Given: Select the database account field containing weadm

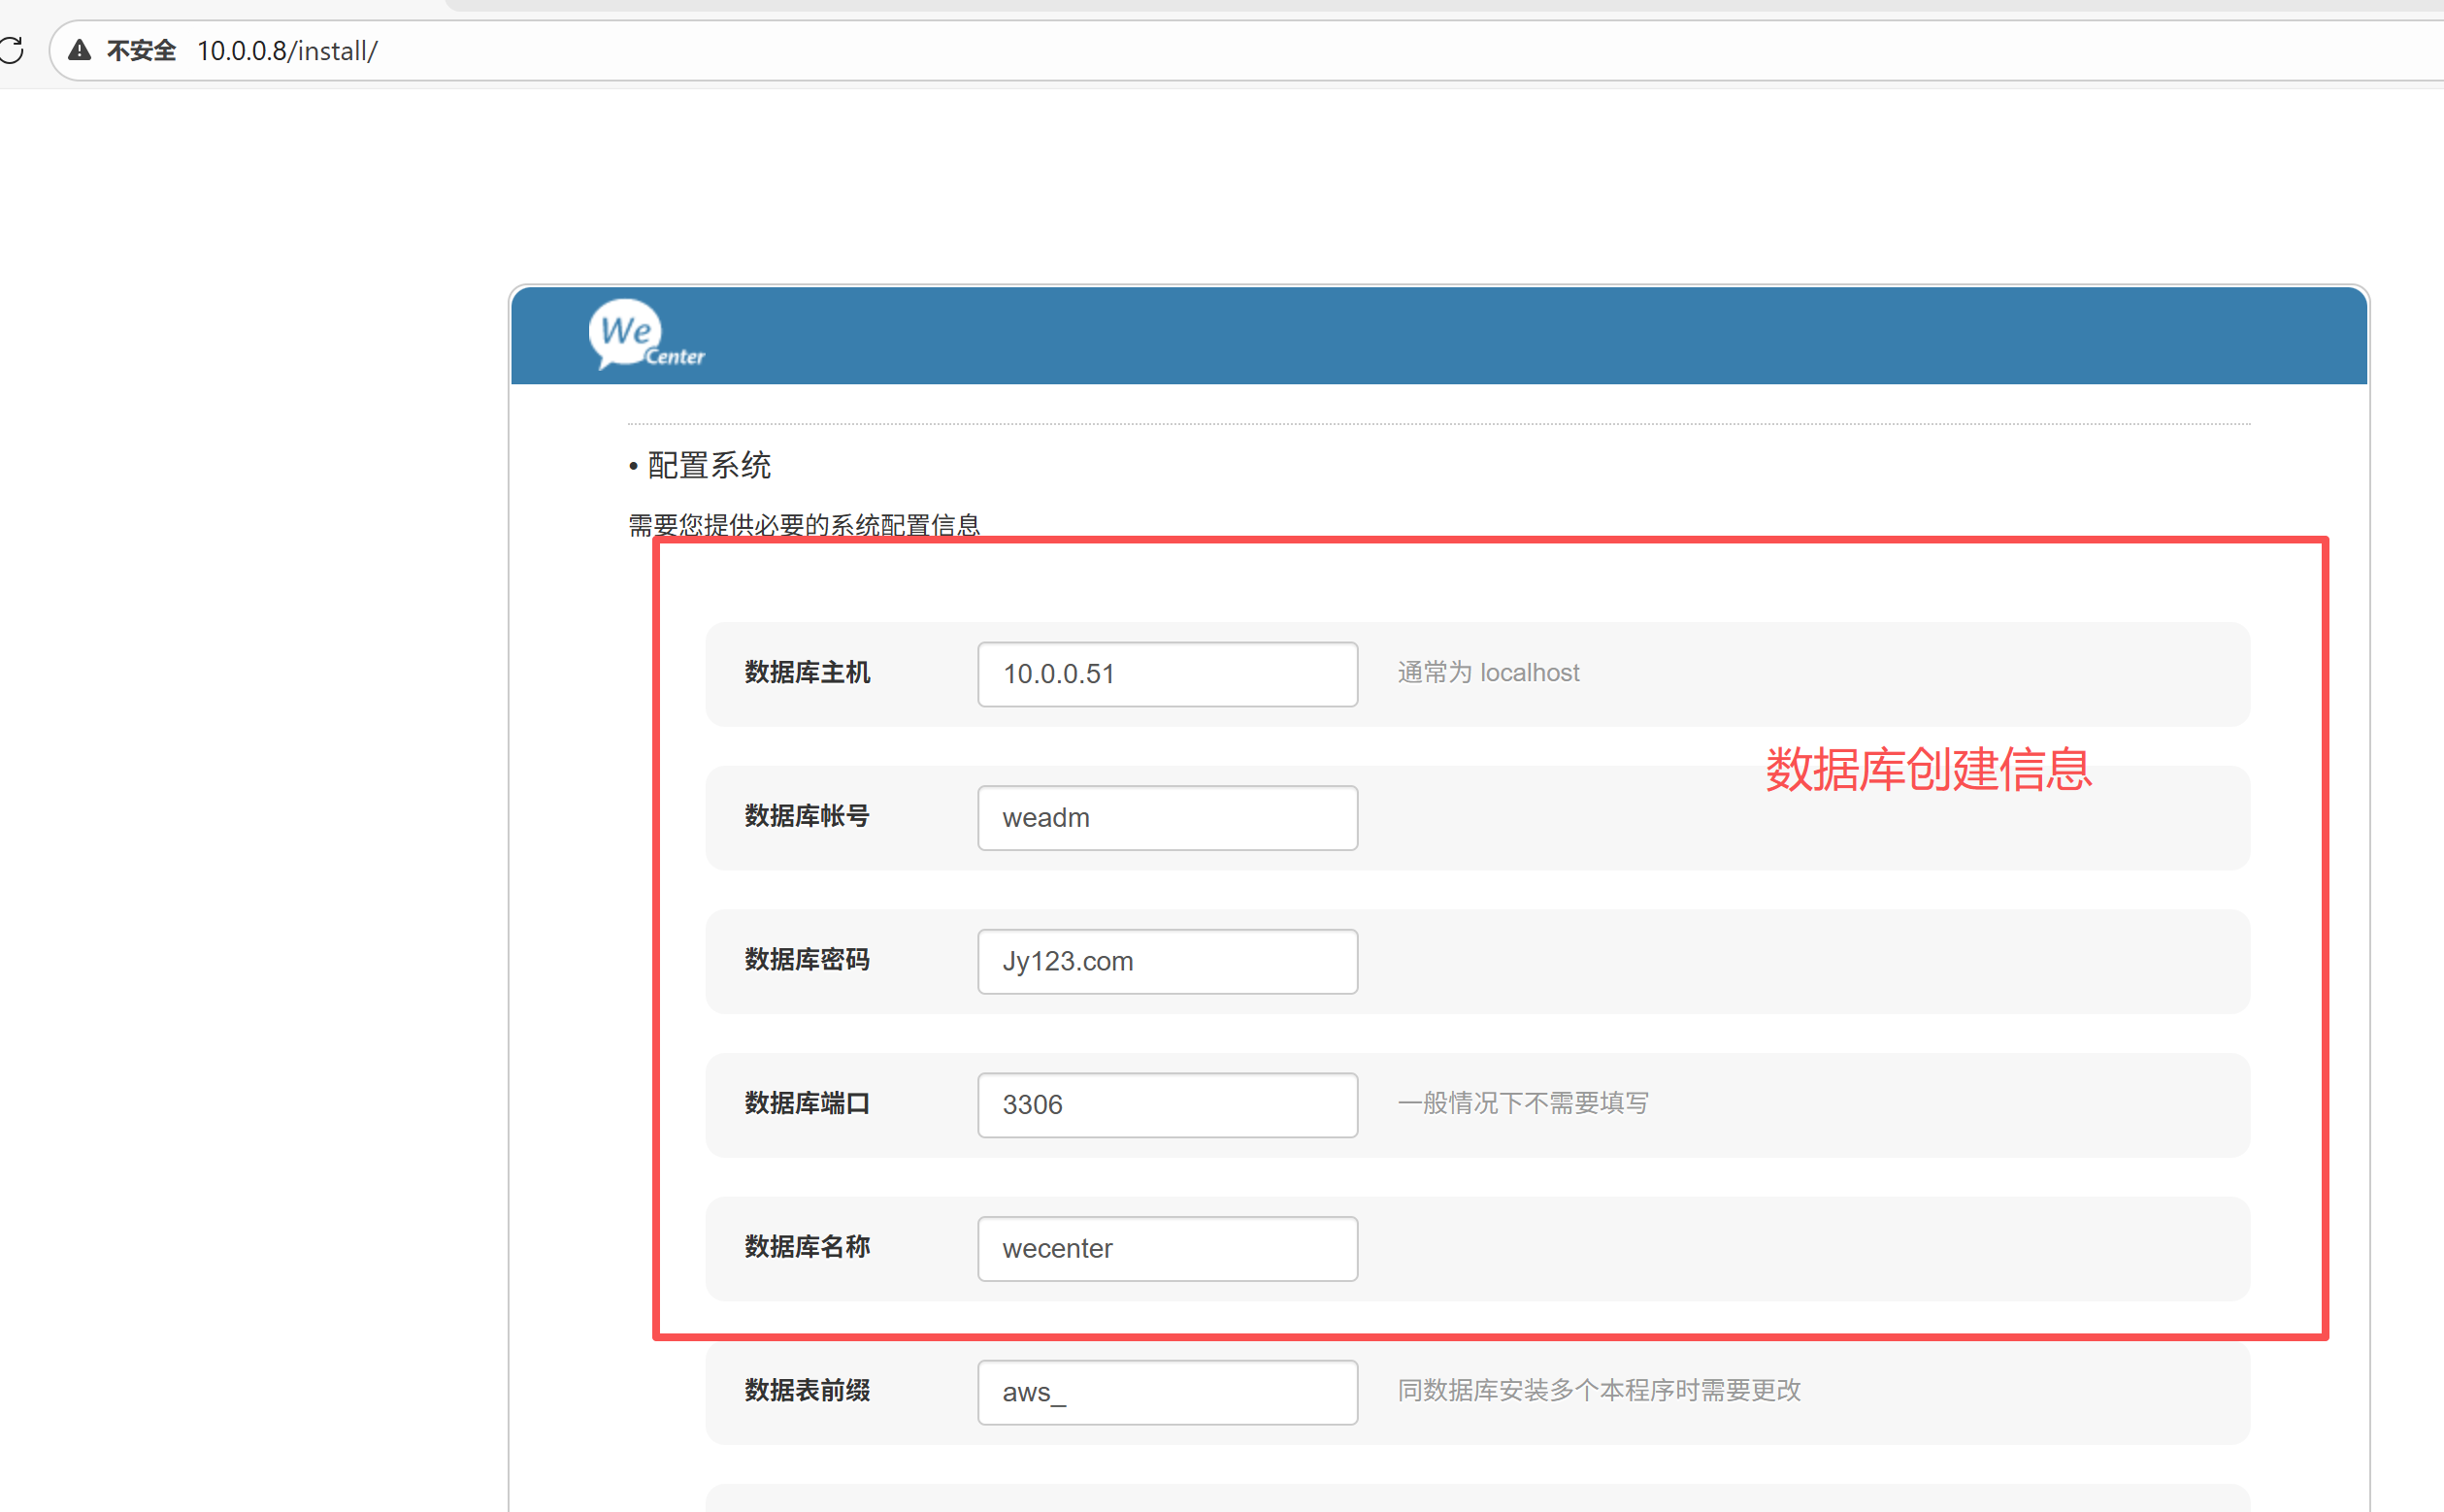Looking at the screenshot, I should 1167,818.
